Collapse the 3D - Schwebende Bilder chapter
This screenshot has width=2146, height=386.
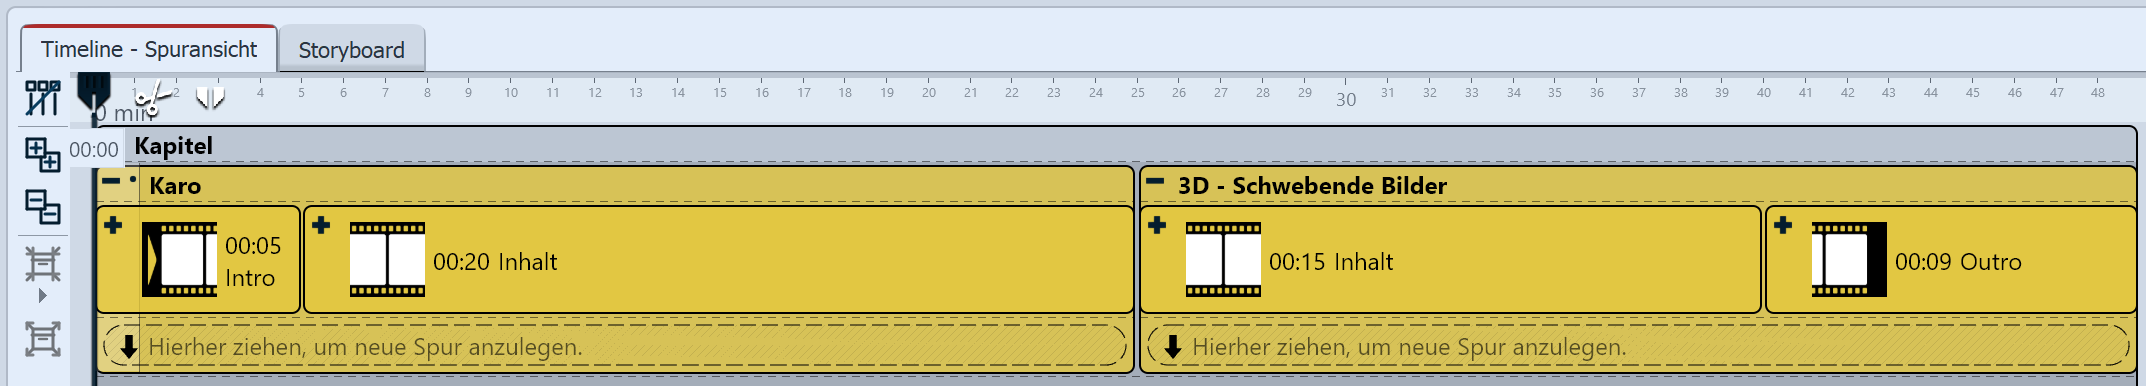tap(1155, 181)
